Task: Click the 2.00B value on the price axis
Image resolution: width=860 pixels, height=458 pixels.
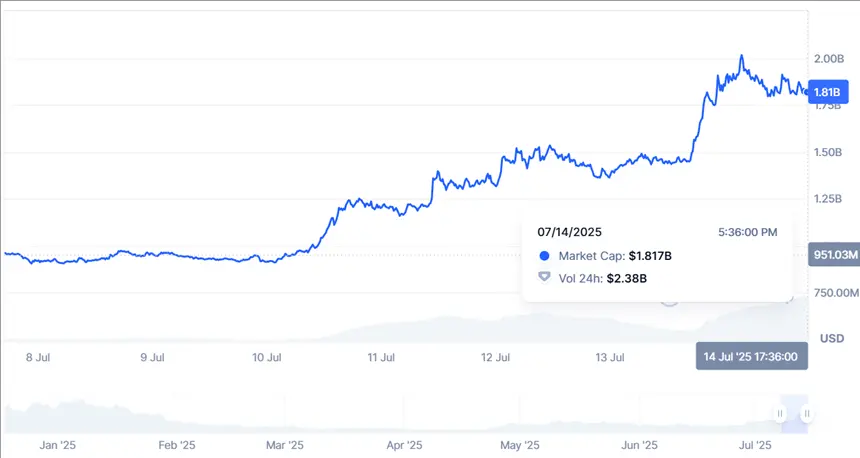Action: 830,59
